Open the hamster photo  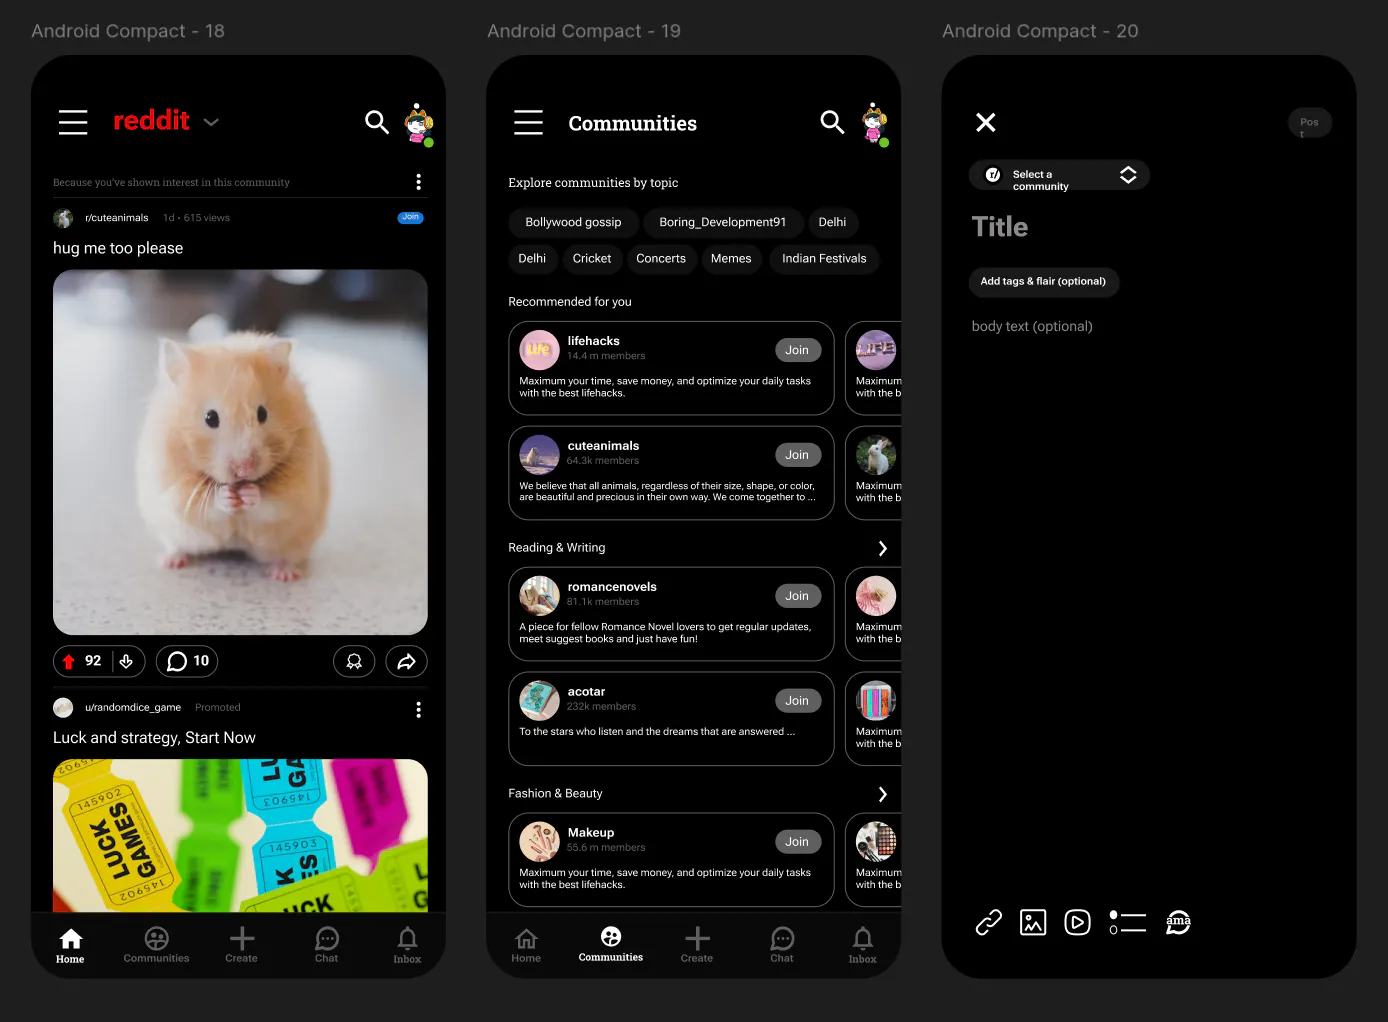(x=240, y=452)
